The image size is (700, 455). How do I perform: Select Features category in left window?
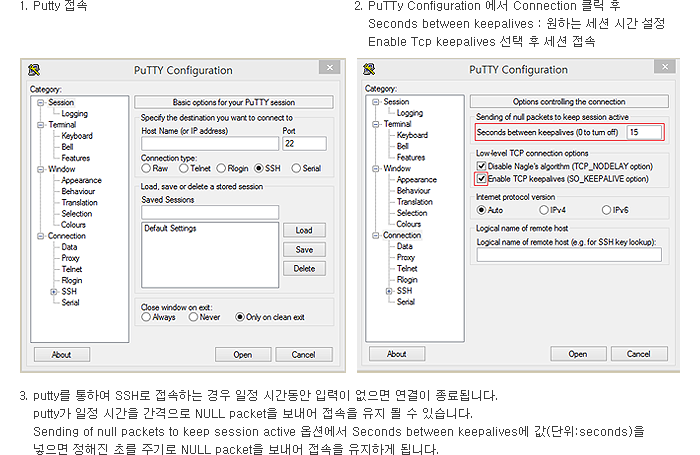[75, 159]
